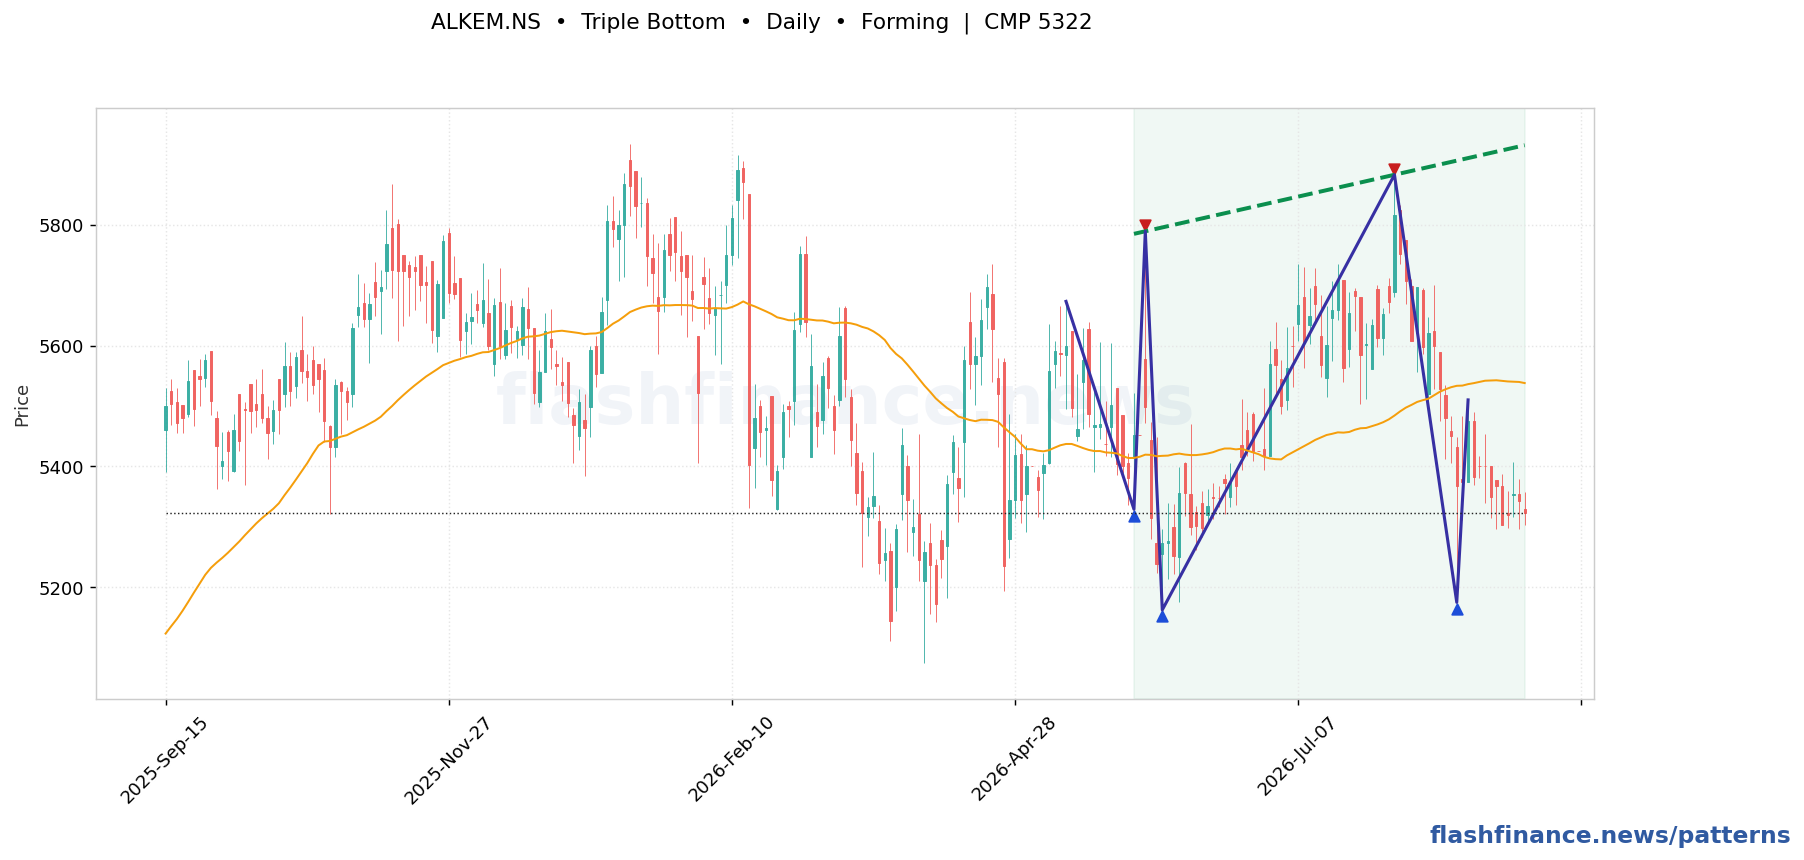Image resolution: width=1804 pixels, height=860 pixels.
Task: Click the 5800 price axis label
Action: click(x=63, y=226)
